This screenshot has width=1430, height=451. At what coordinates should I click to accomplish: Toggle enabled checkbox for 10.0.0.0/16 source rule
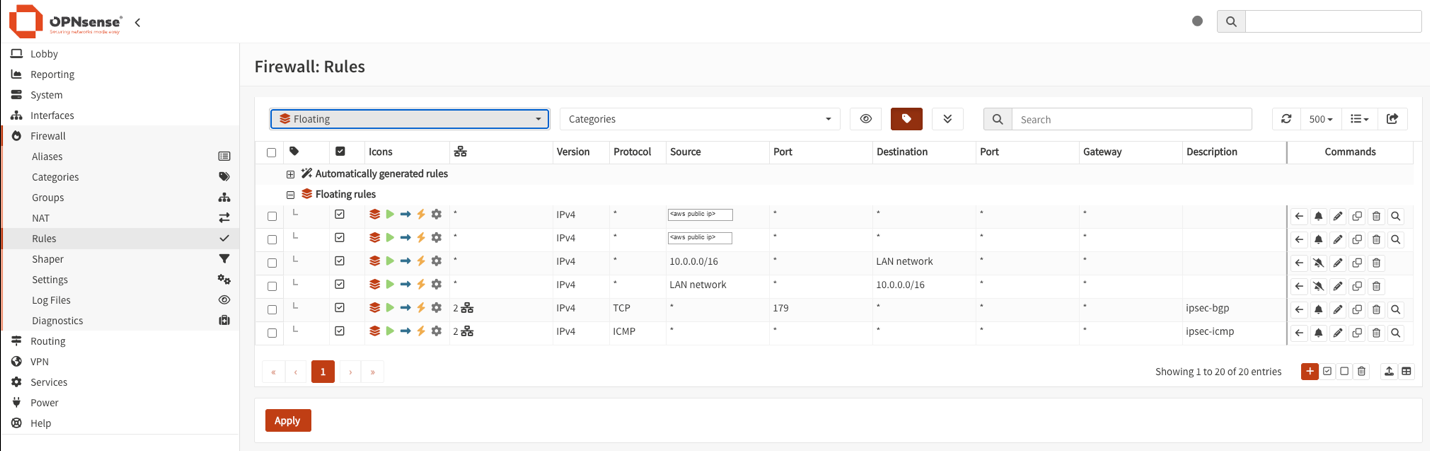pos(340,261)
